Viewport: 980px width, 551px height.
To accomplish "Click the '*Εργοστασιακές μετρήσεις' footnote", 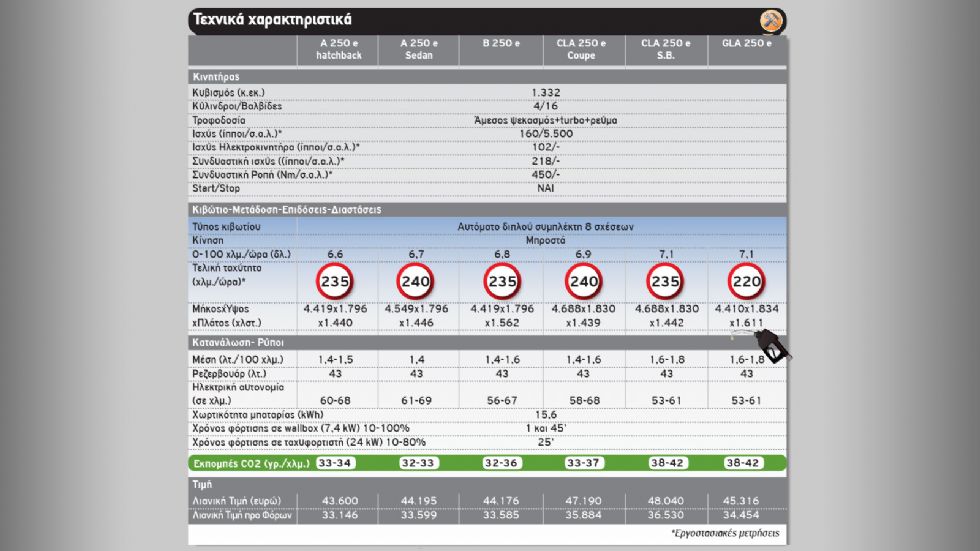I will tap(726, 534).
